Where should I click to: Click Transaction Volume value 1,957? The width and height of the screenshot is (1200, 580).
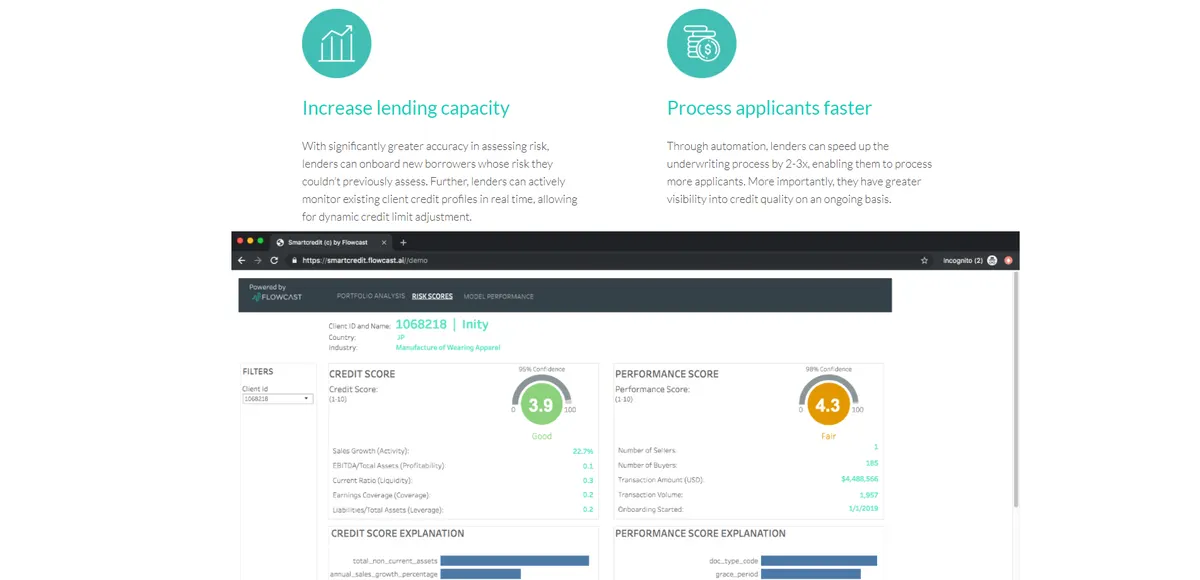pos(869,494)
